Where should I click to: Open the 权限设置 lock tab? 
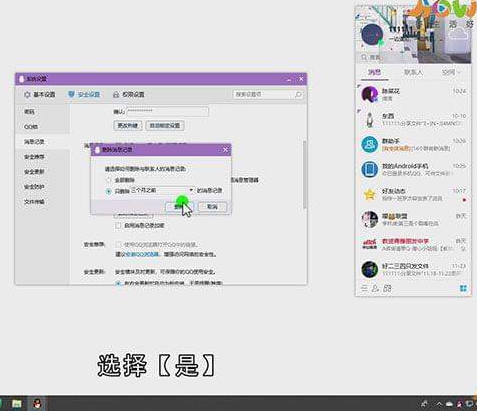point(129,95)
